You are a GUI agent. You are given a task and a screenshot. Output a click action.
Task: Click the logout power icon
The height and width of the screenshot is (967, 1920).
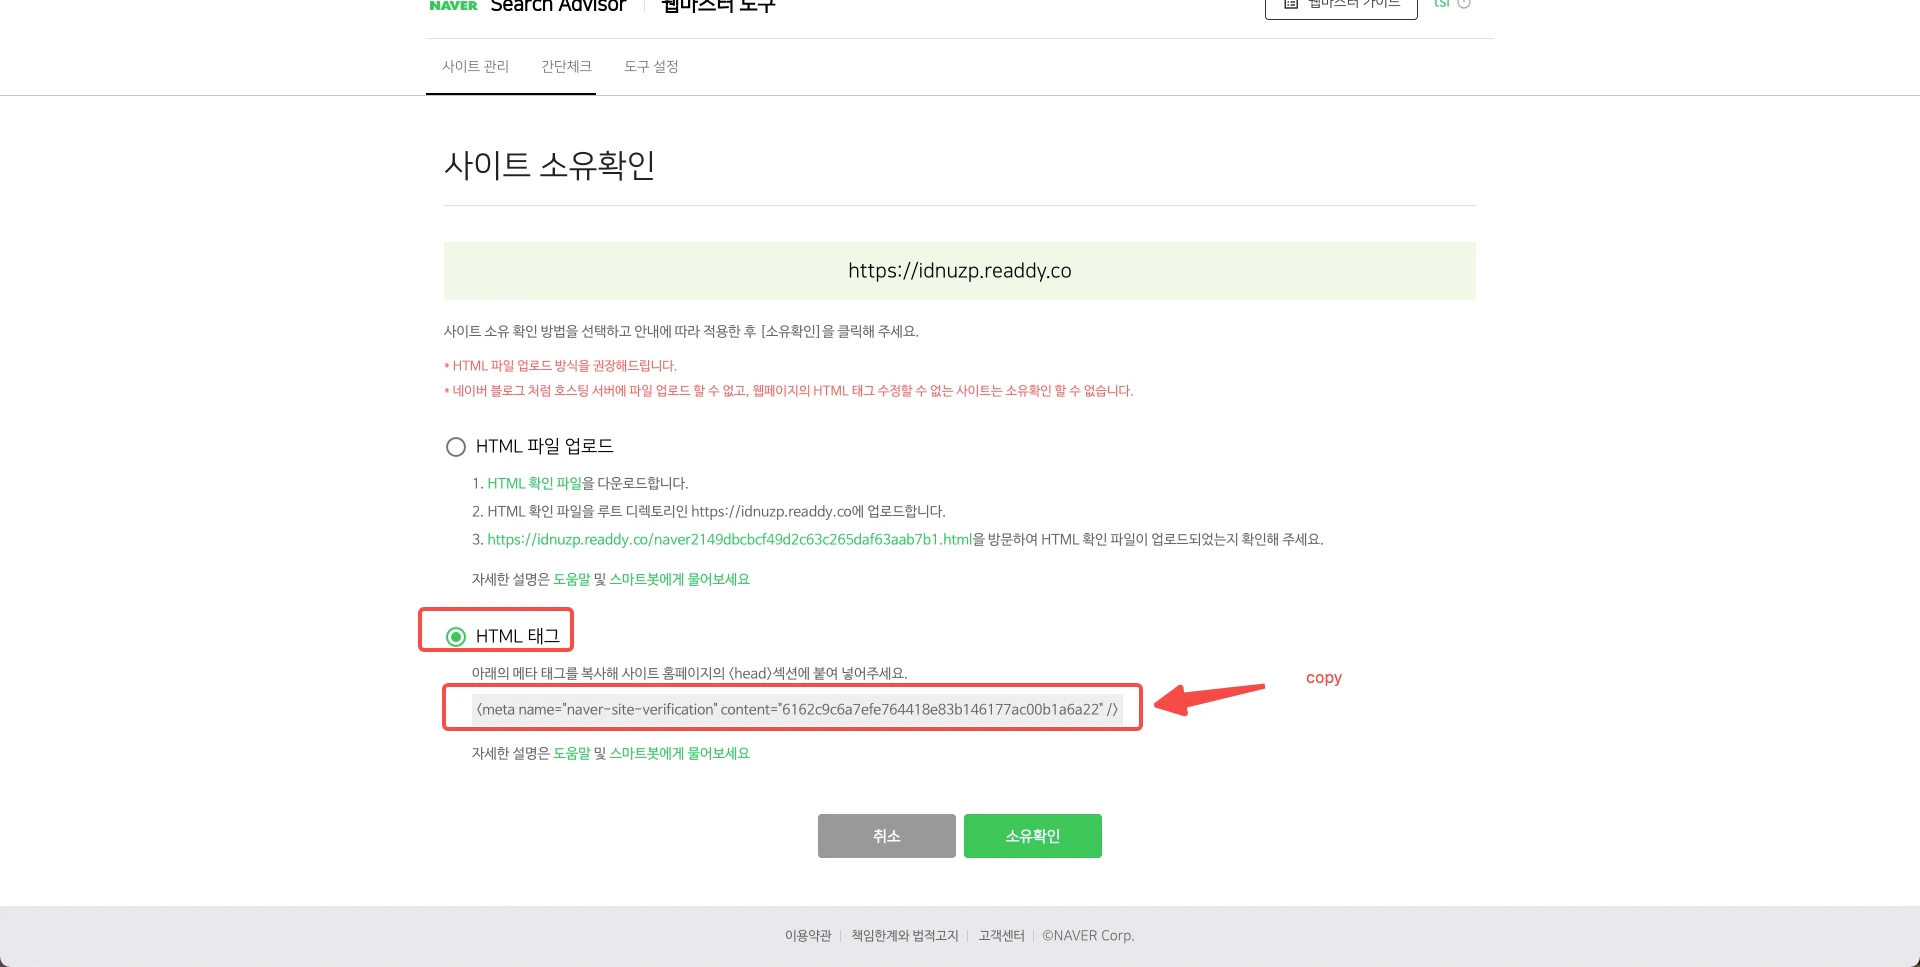click(1464, 4)
